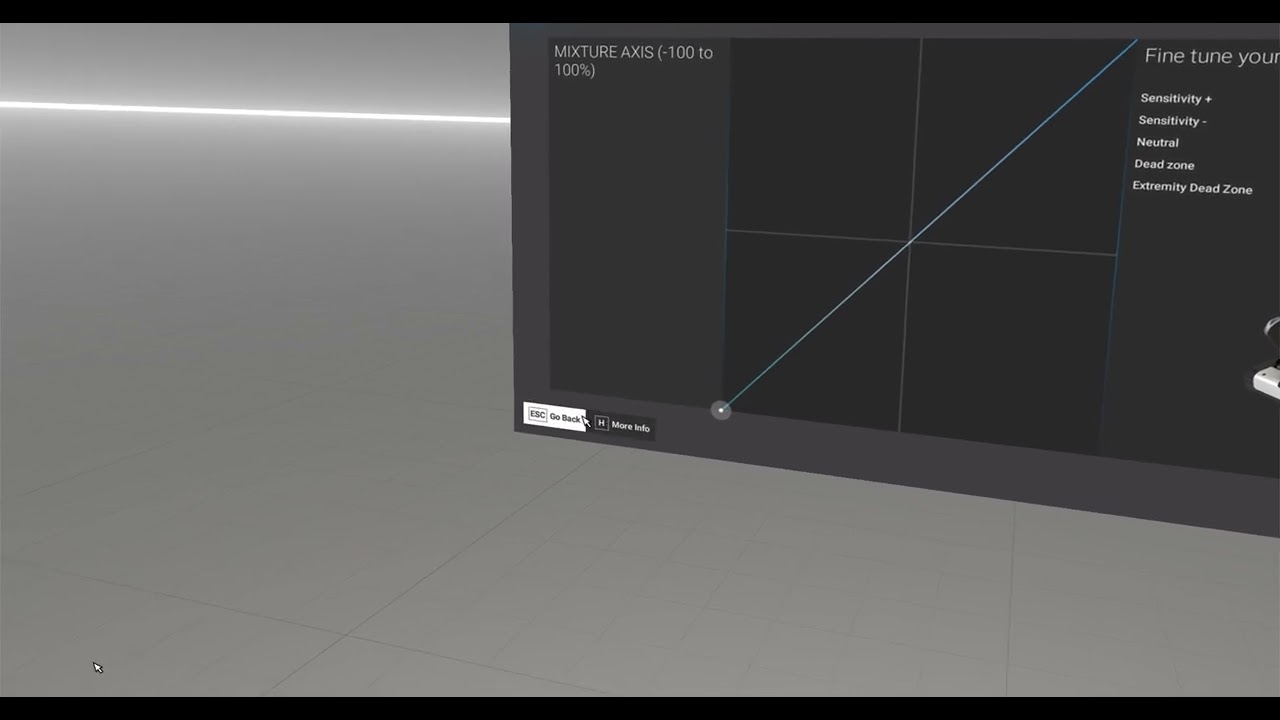Click the Fine tune your heading

coord(1212,57)
